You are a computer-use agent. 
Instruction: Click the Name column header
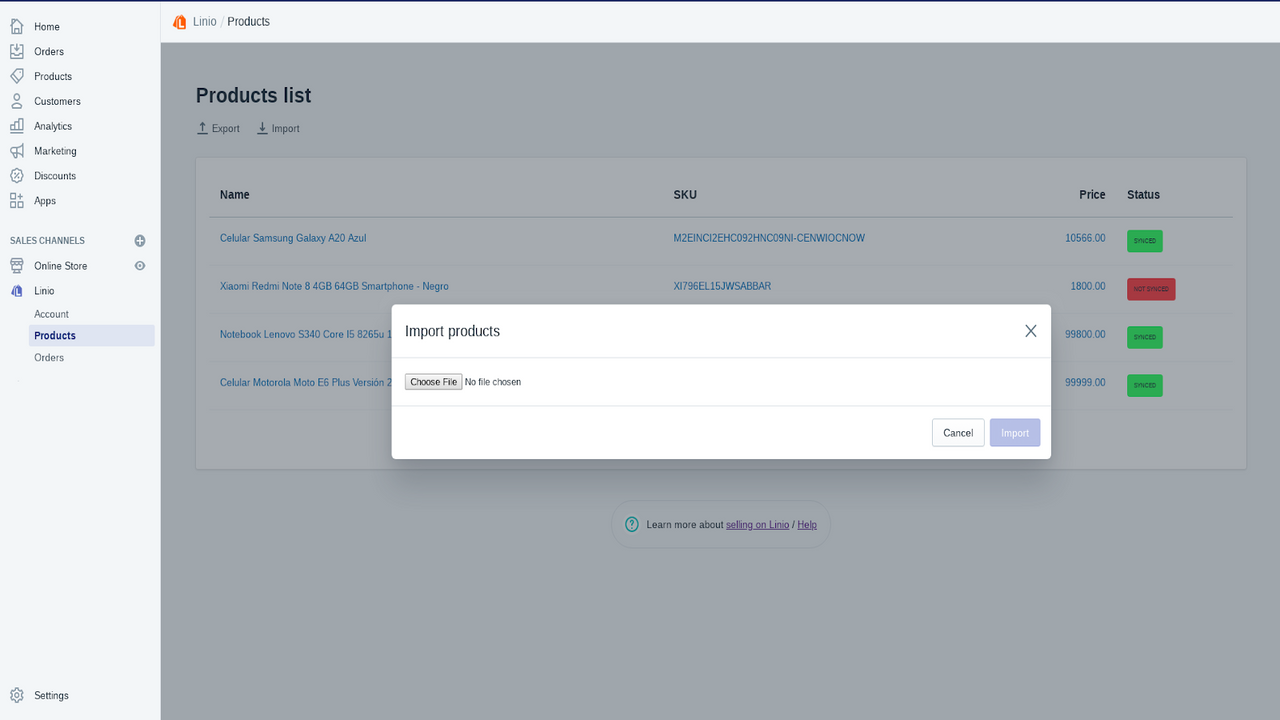coord(235,194)
